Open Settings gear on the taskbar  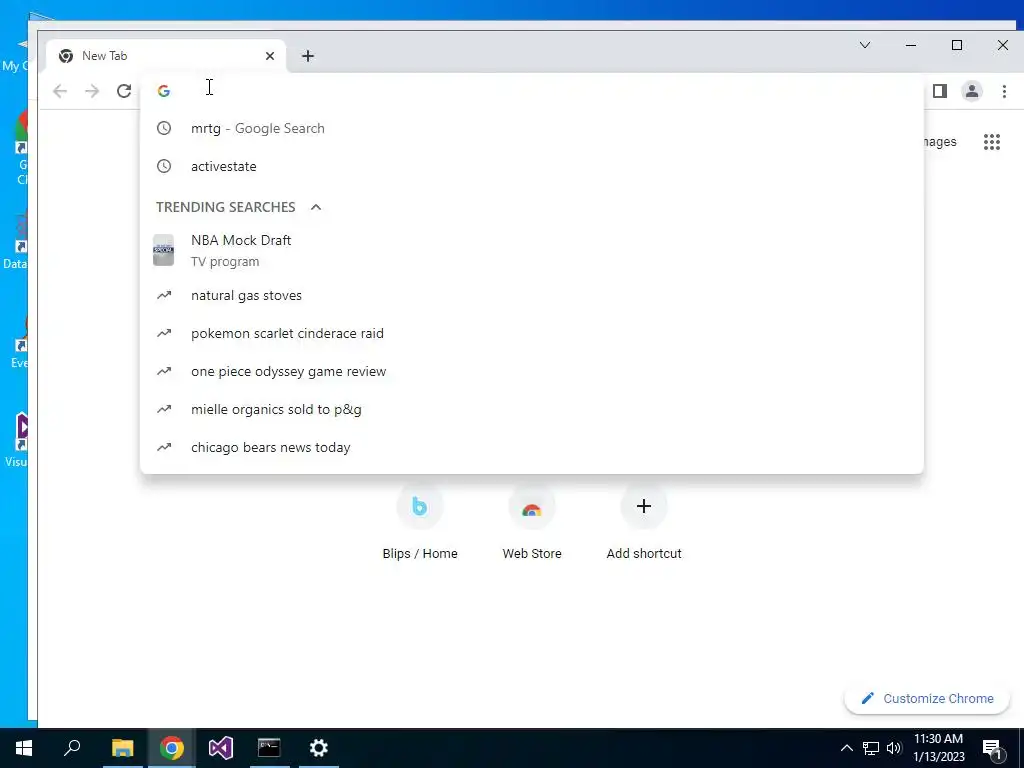point(319,748)
